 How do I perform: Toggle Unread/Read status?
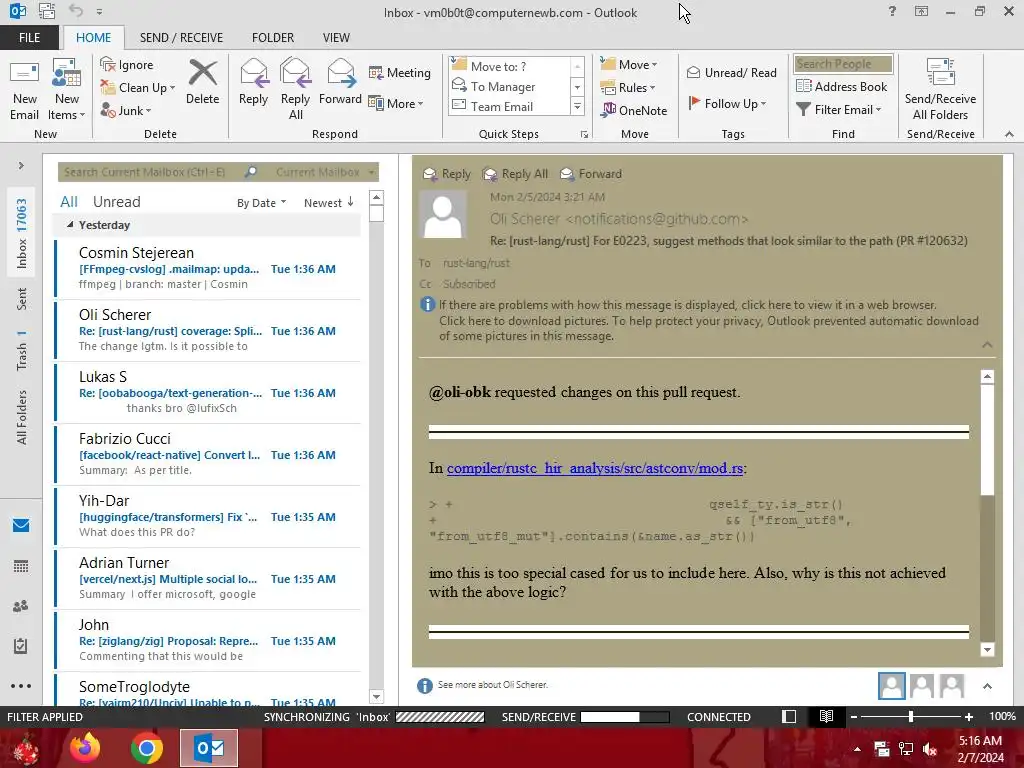[731, 72]
